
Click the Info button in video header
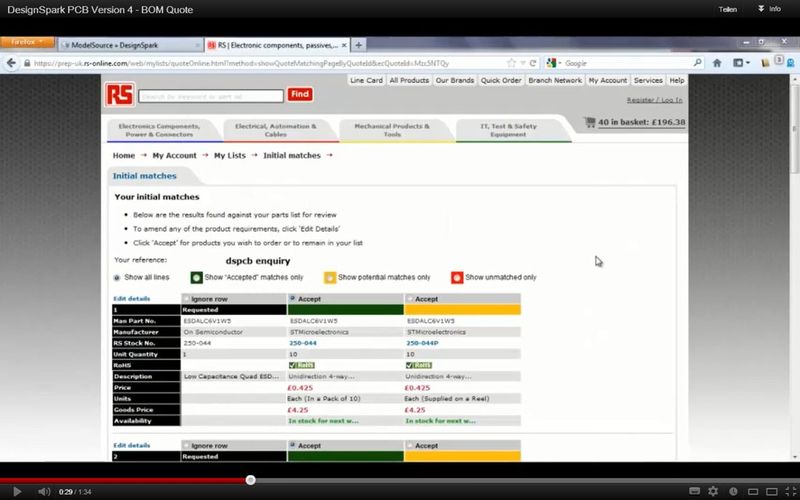(769, 9)
